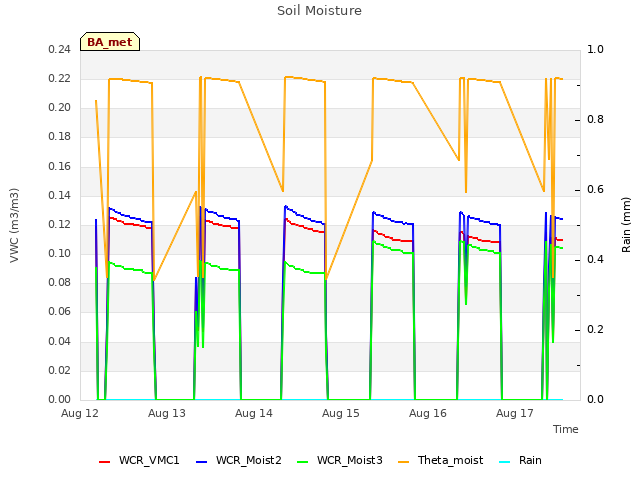Click the 0.08 left axis value

60,282
